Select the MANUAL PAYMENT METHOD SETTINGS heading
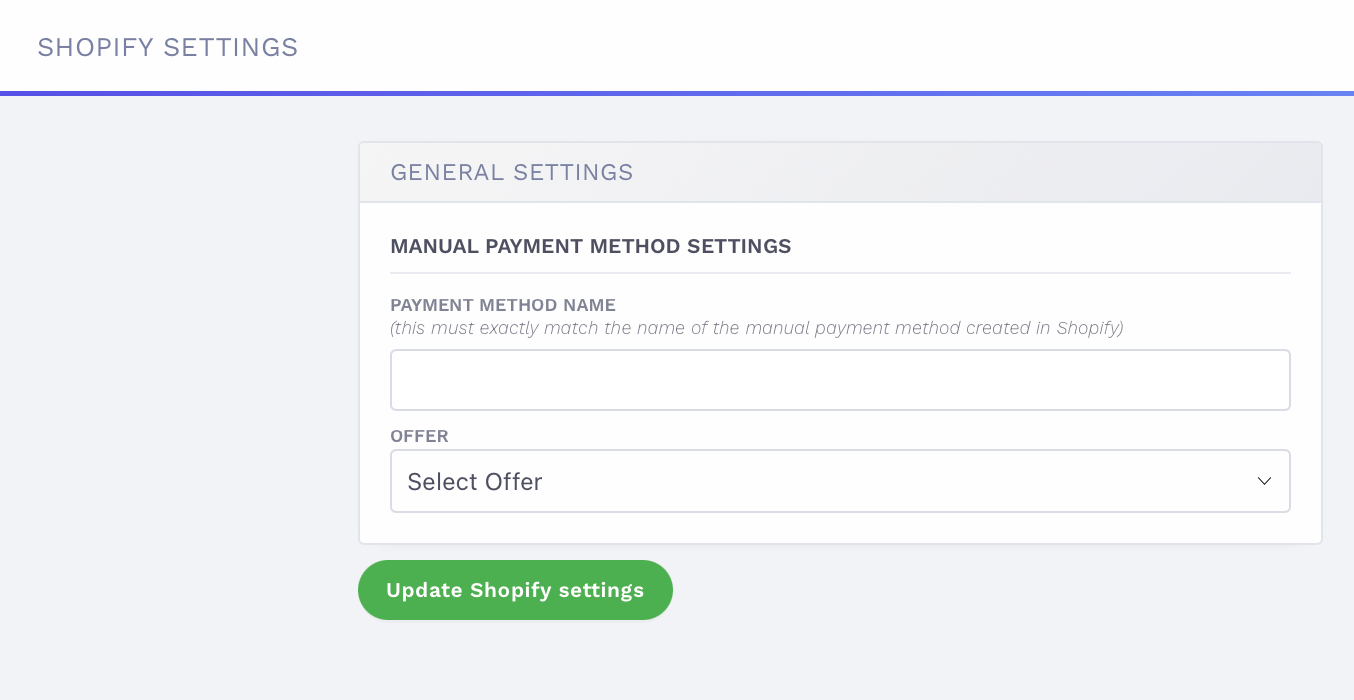 coord(590,246)
